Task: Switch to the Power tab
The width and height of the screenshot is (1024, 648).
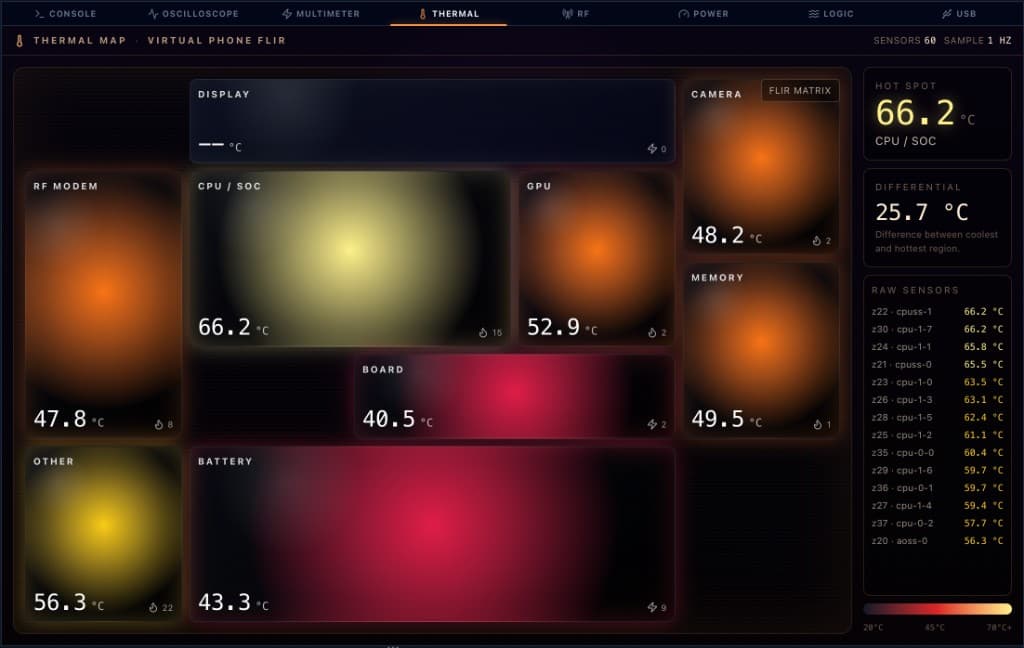Action: [703, 14]
